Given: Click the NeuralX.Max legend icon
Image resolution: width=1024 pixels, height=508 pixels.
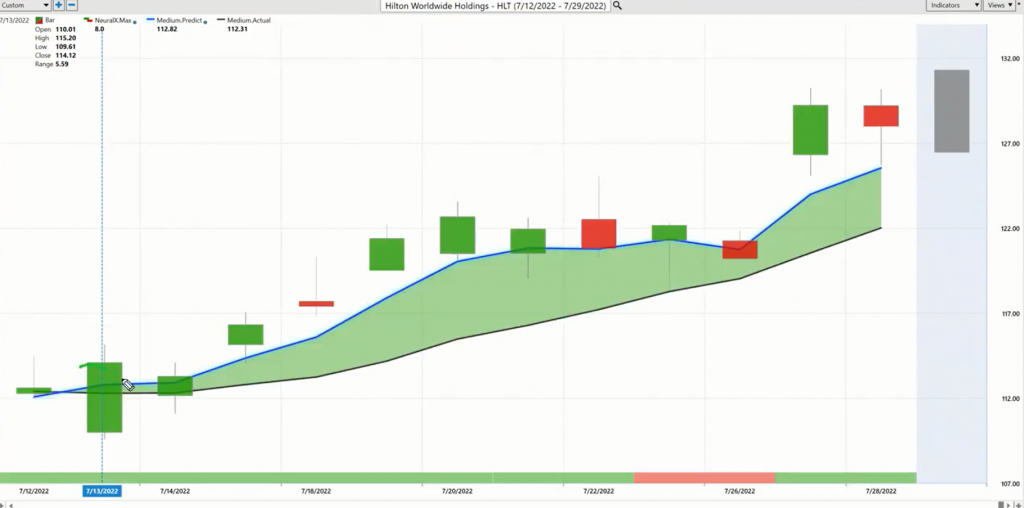Looking at the screenshot, I should (x=88, y=20).
